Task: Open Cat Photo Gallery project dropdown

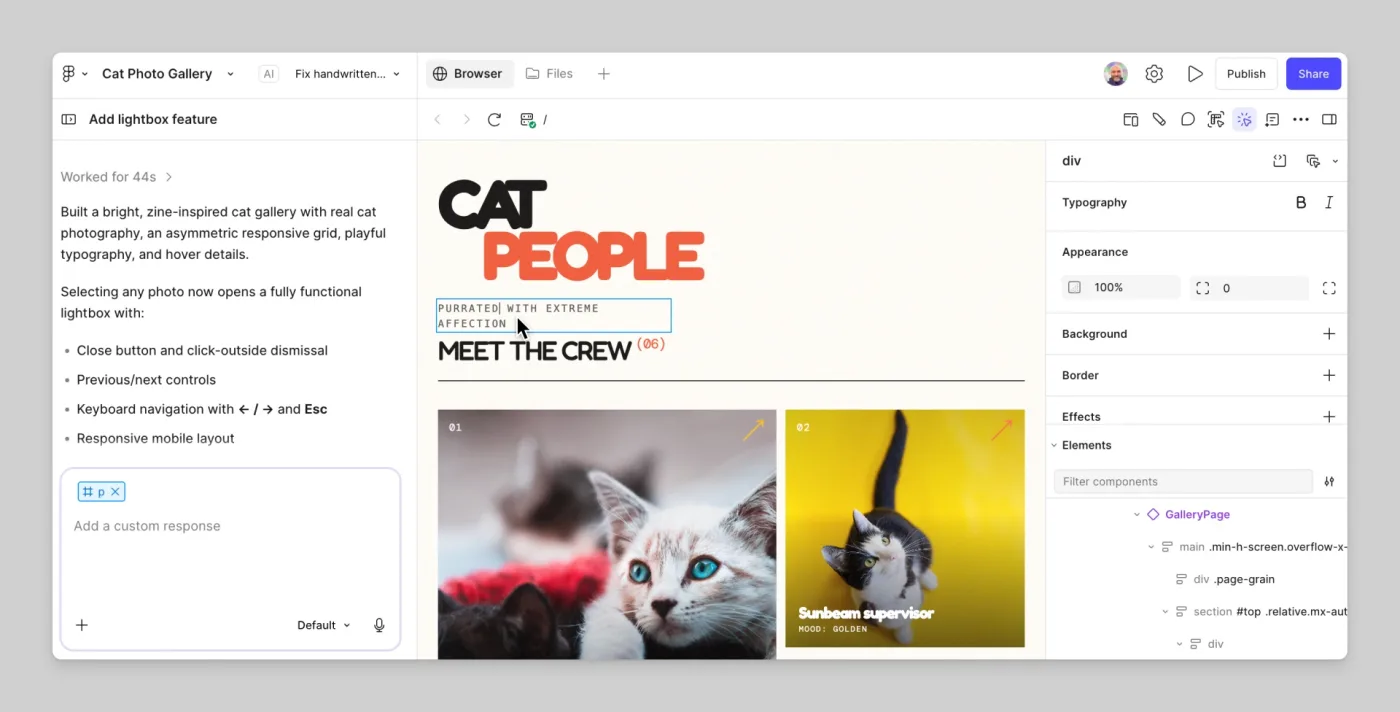Action: tap(230, 74)
